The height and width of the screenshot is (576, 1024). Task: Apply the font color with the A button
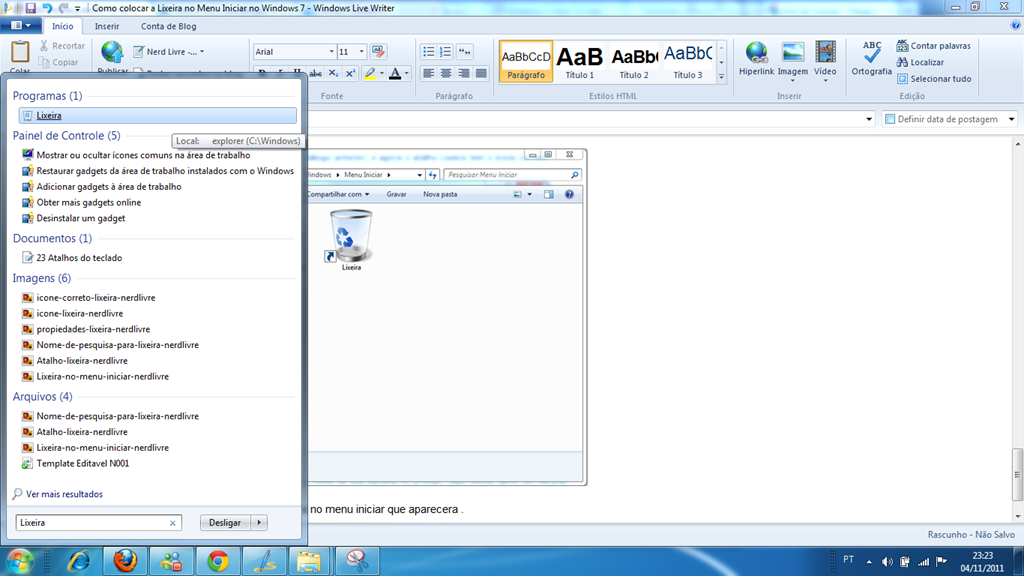click(x=394, y=73)
